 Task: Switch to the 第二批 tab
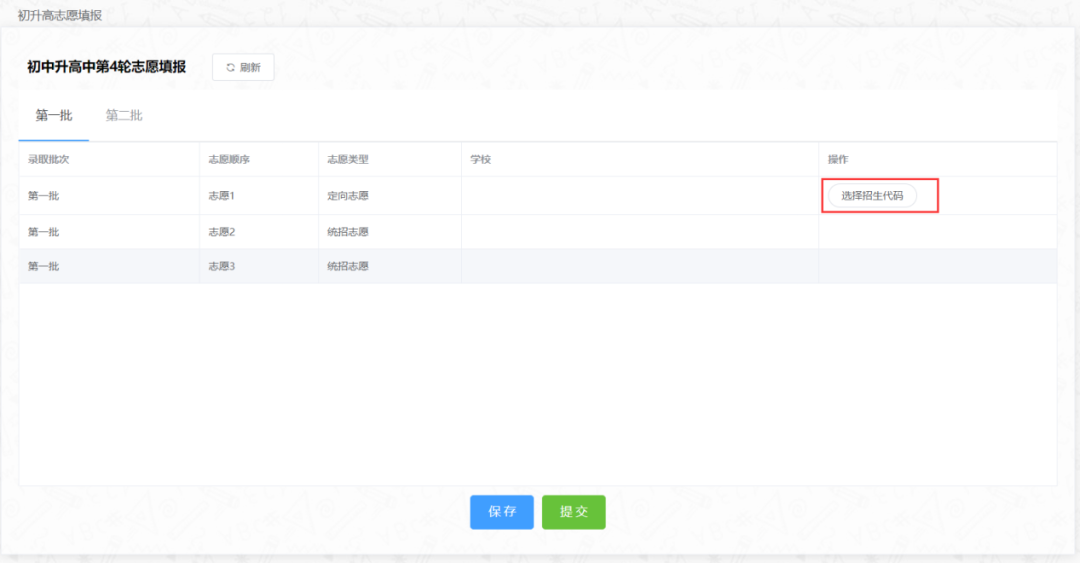pyautogui.click(x=124, y=116)
